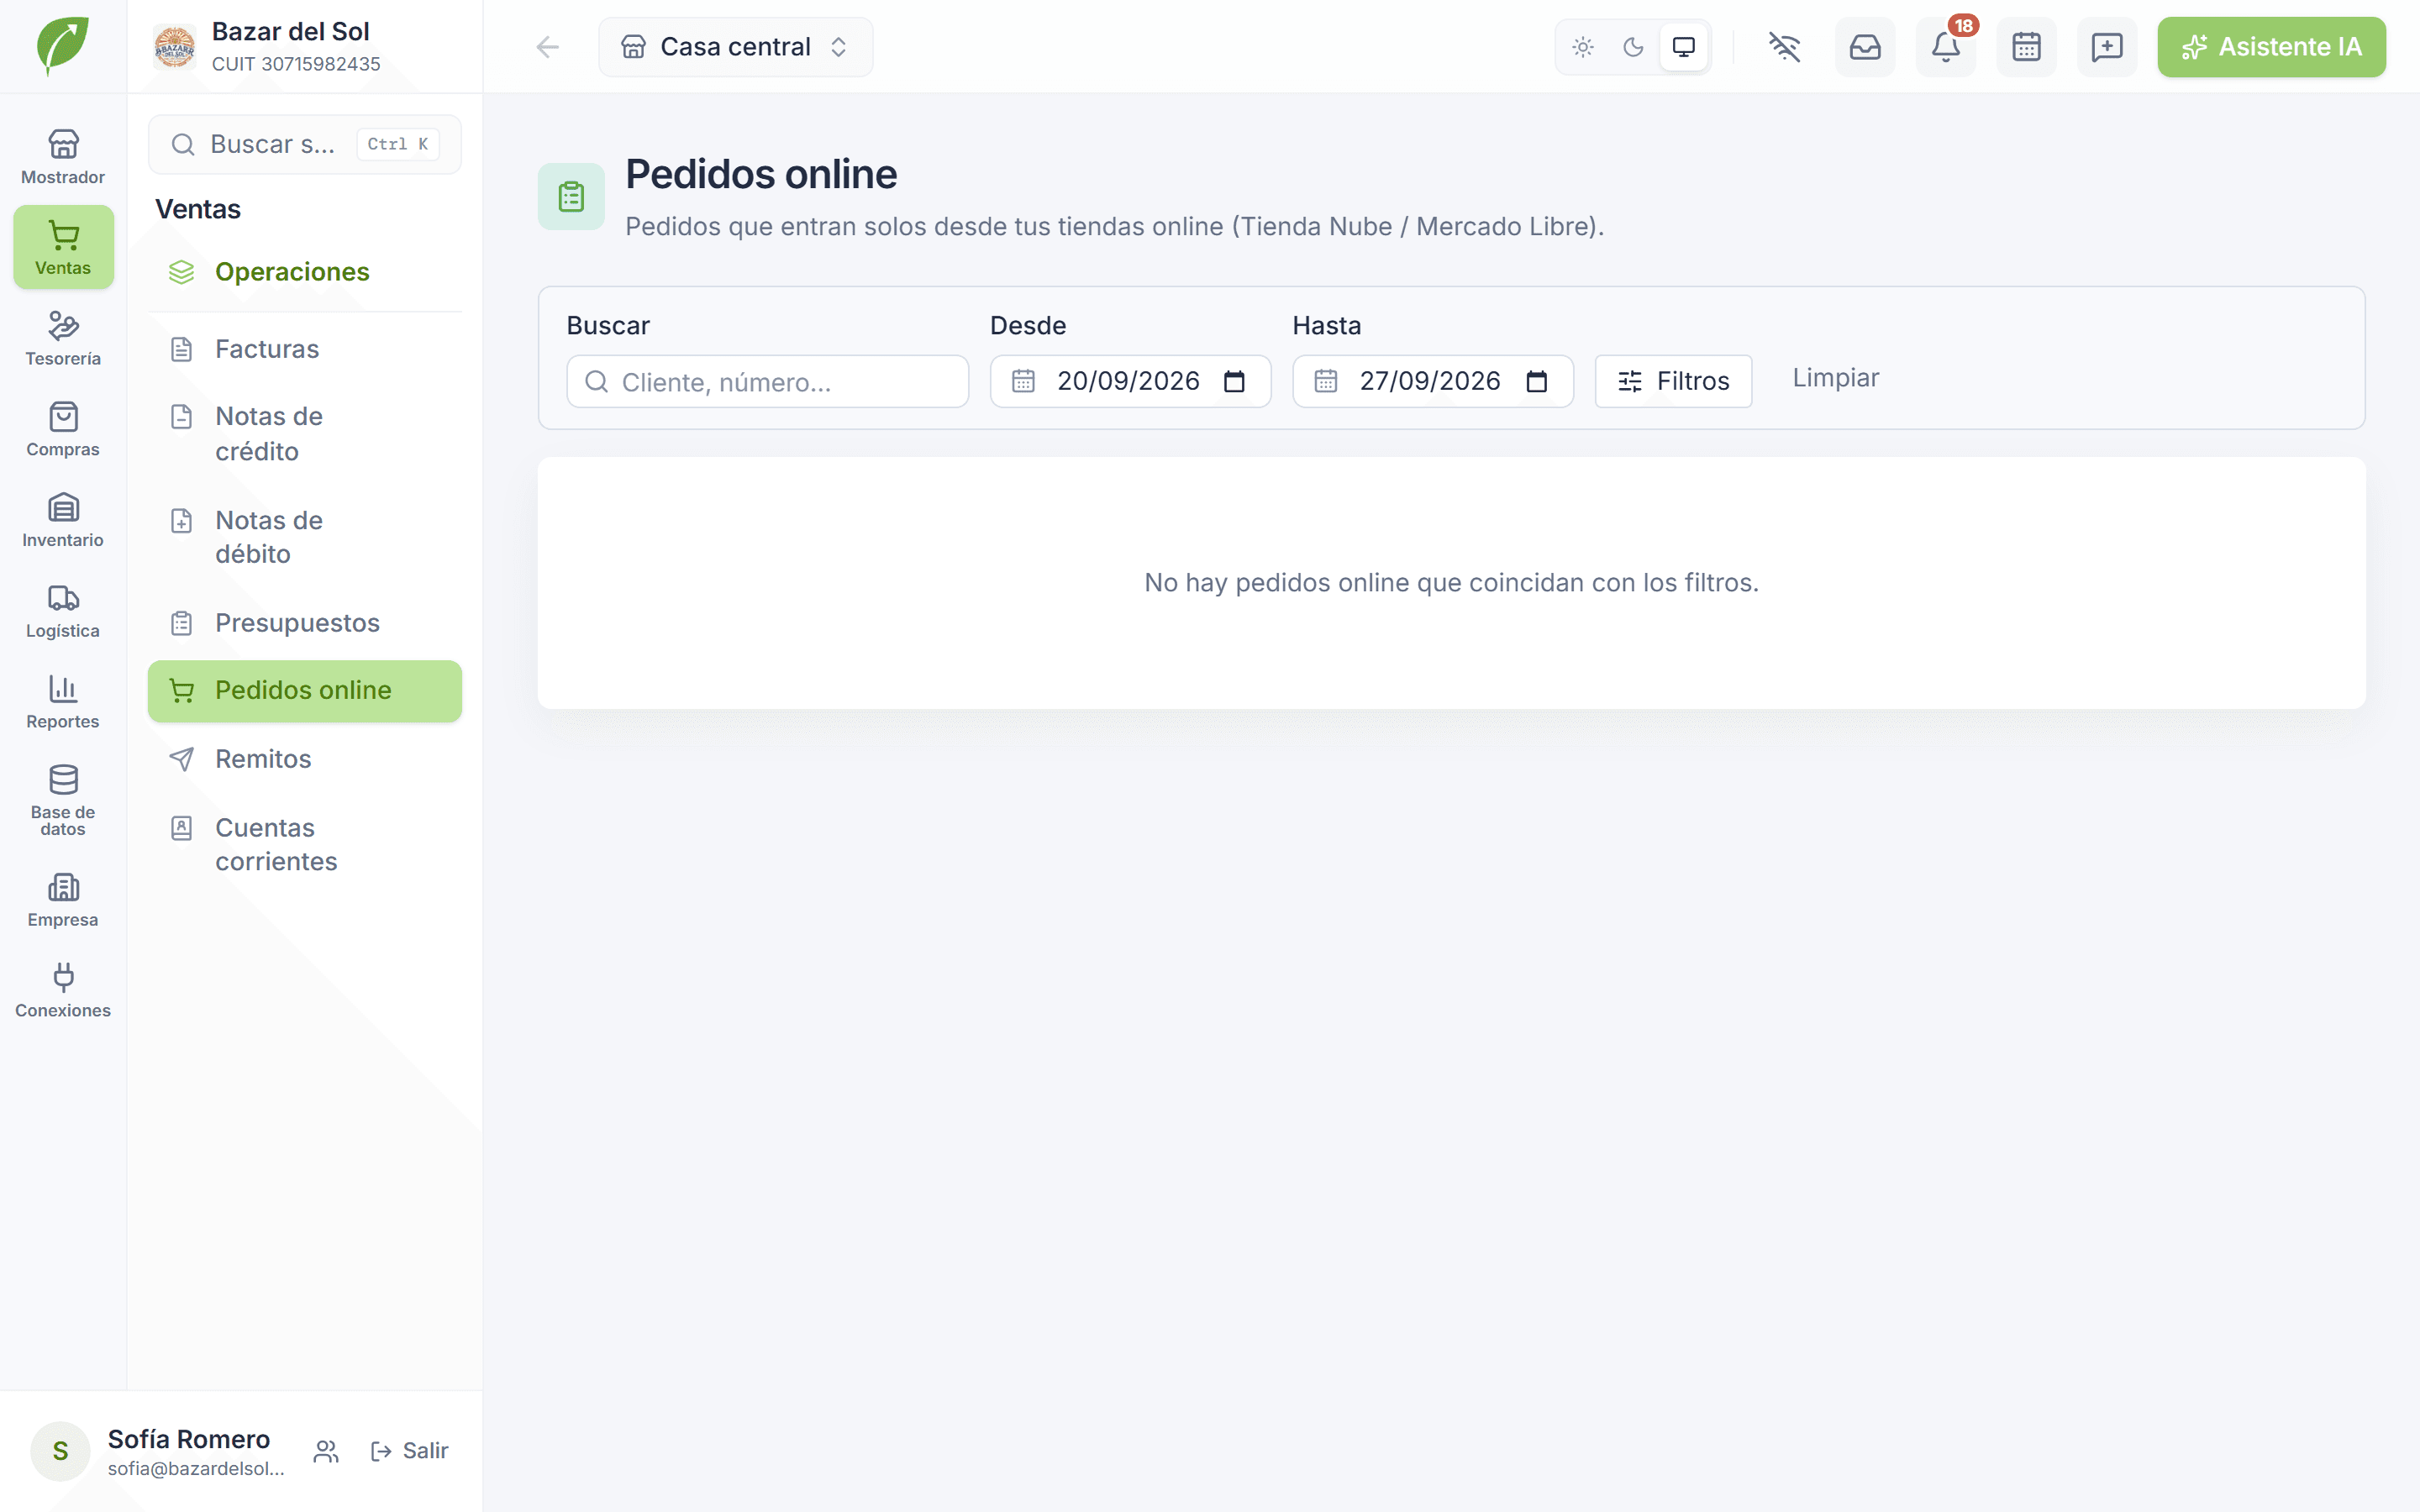
Task: Switch to dark theme
Action: pyautogui.click(x=1633, y=47)
